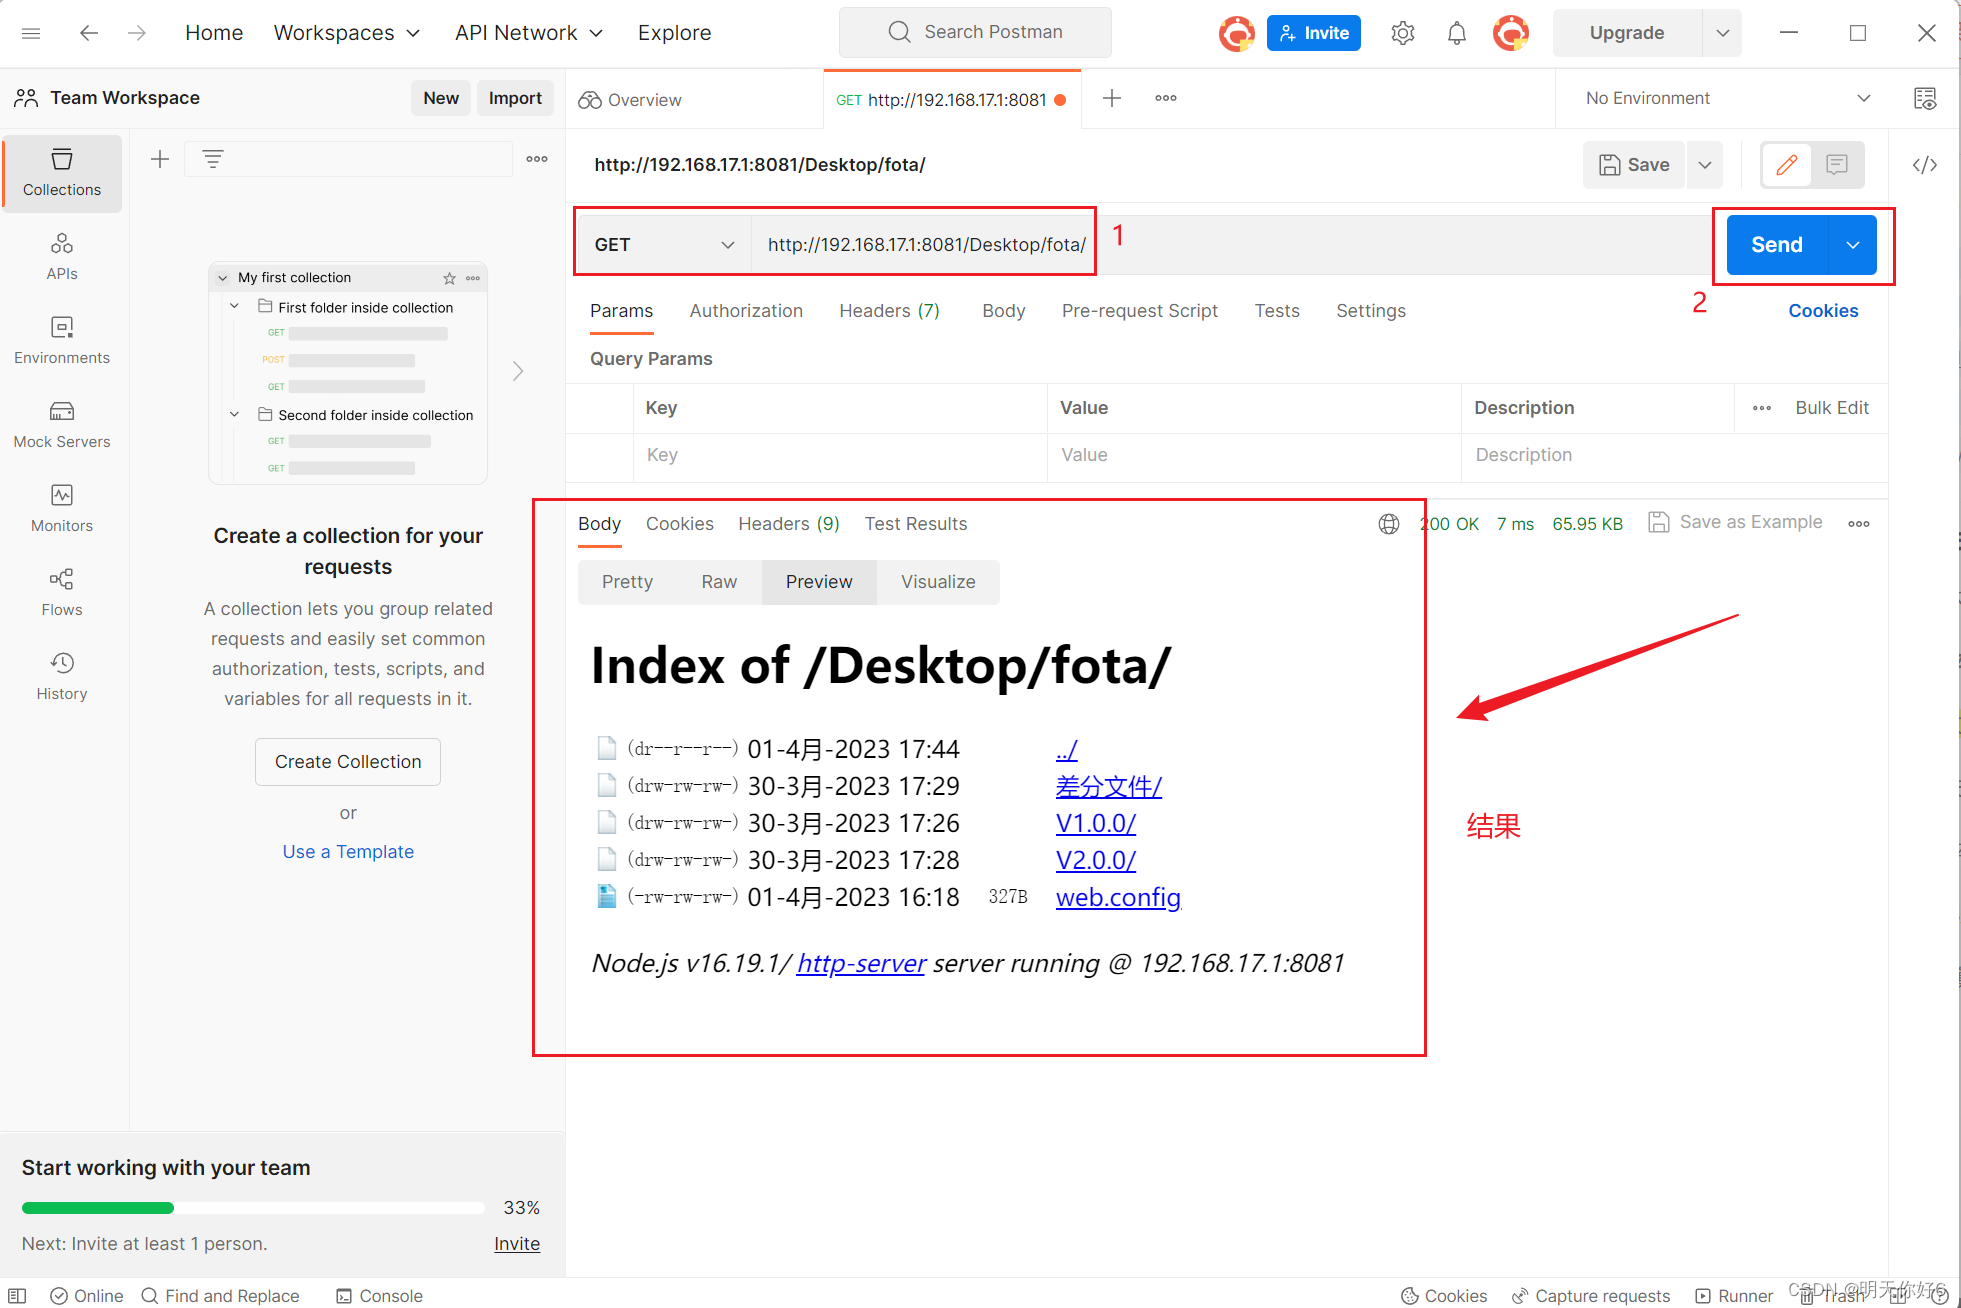Image resolution: width=1961 pixels, height=1308 pixels.
Task: Click the query params Key input cell
Action: [x=840, y=455]
